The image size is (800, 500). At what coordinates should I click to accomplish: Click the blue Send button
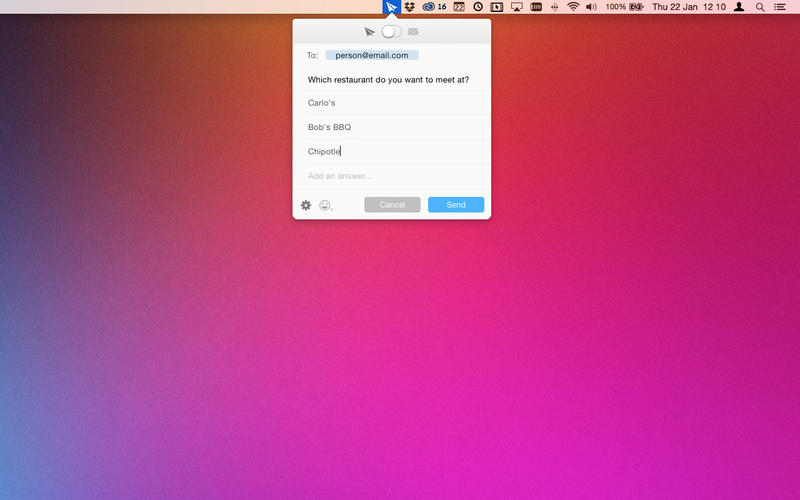click(x=456, y=205)
